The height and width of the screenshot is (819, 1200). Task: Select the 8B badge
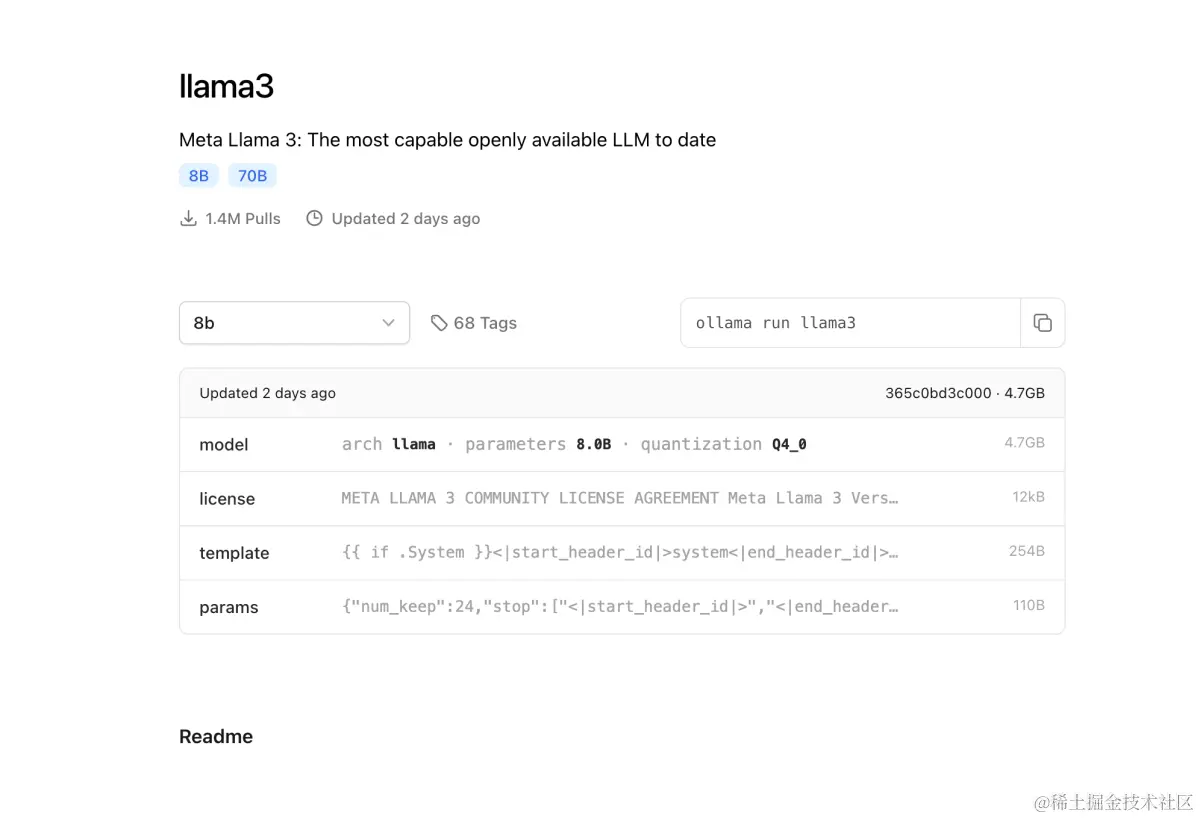click(x=198, y=175)
